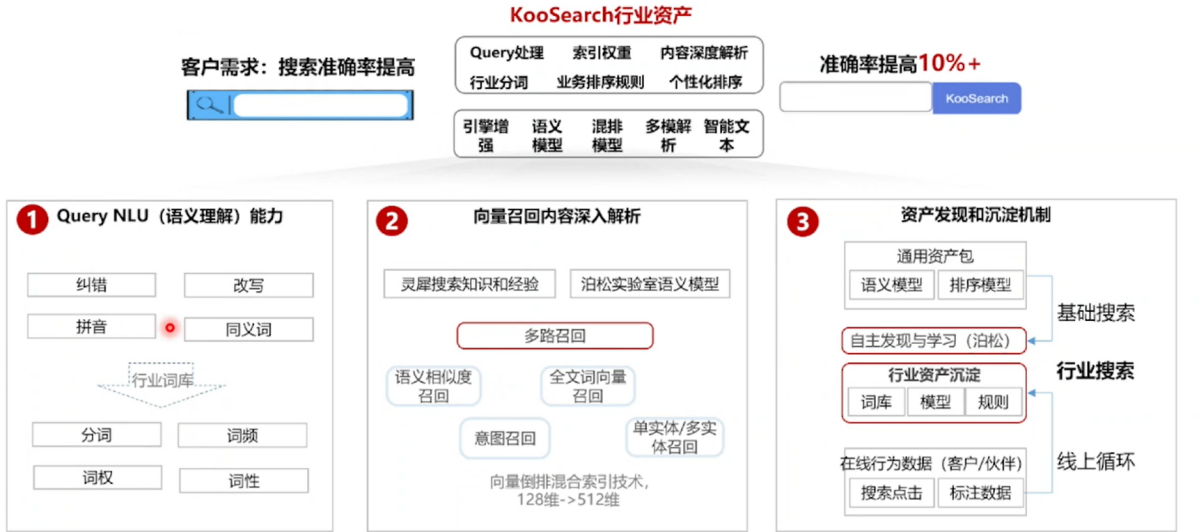Click the "向量倒排混合索引技术" caption
This screenshot has height=532, width=1199.
[570, 483]
